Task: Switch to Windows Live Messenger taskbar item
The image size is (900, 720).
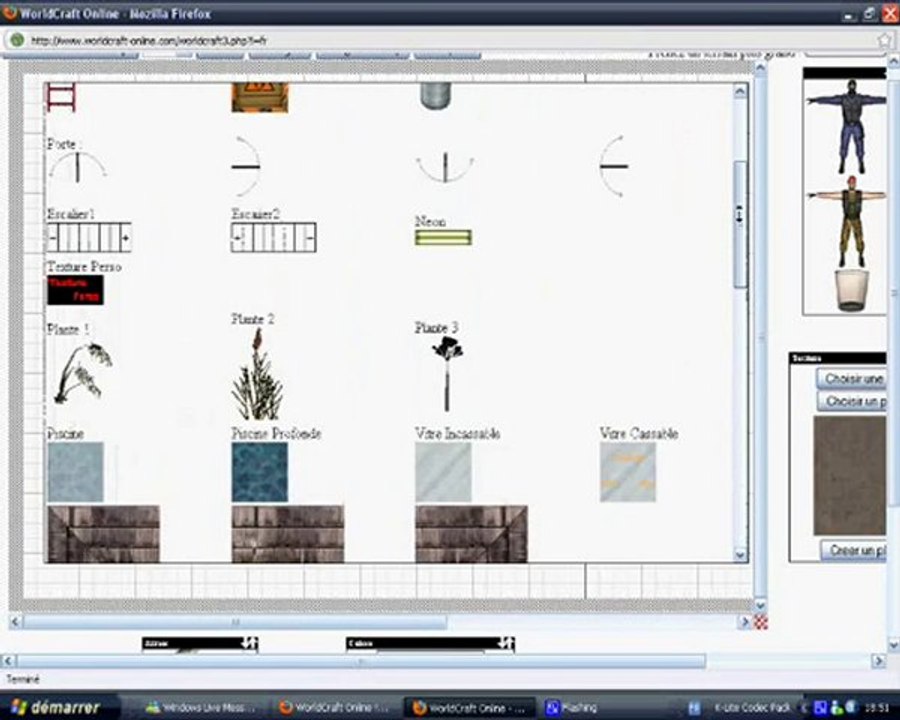Action: (200, 707)
